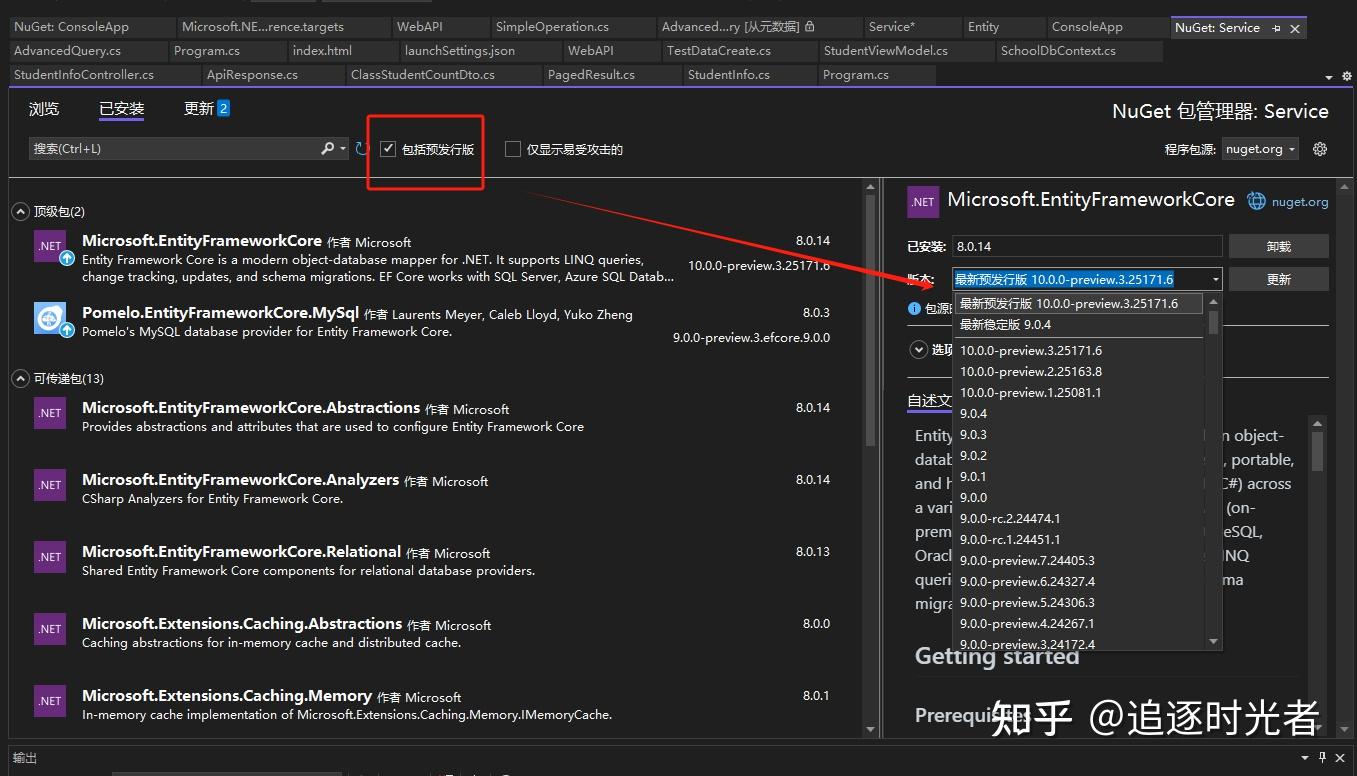Click the nuget.org globe icon beside package title
This screenshot has width=1357, height=776.
tap(1256, 199)
